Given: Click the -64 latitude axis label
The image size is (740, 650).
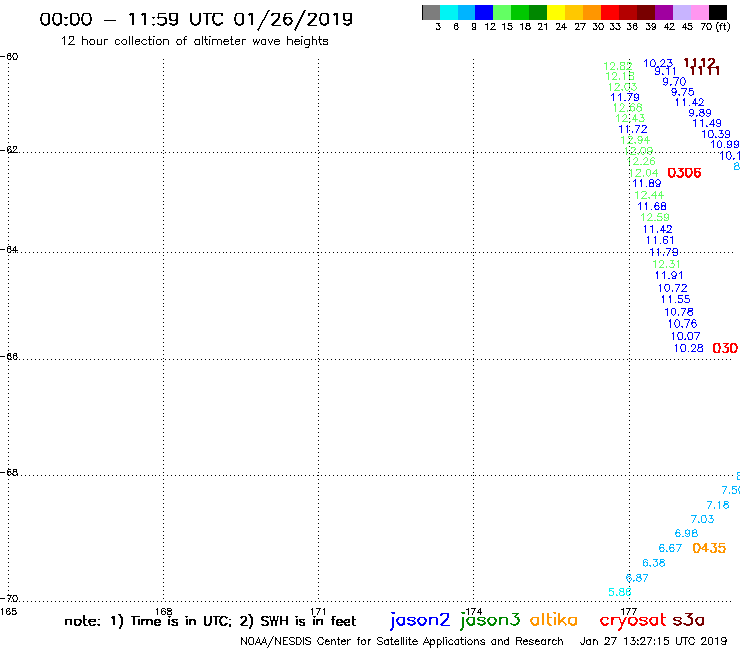Looking at the screenshot, I should pos(9,249).
